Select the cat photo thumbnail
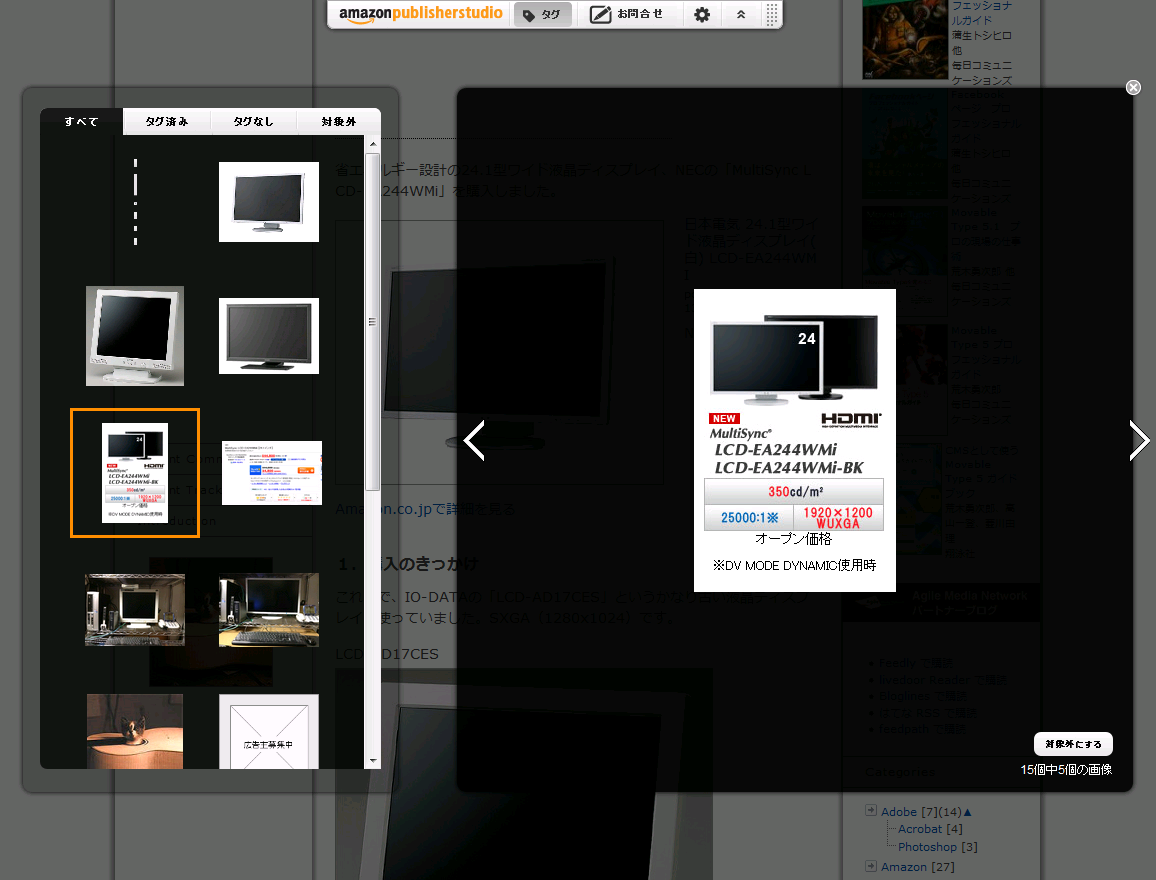Viewport: 1156px width, 880px height. coord(135,731)
